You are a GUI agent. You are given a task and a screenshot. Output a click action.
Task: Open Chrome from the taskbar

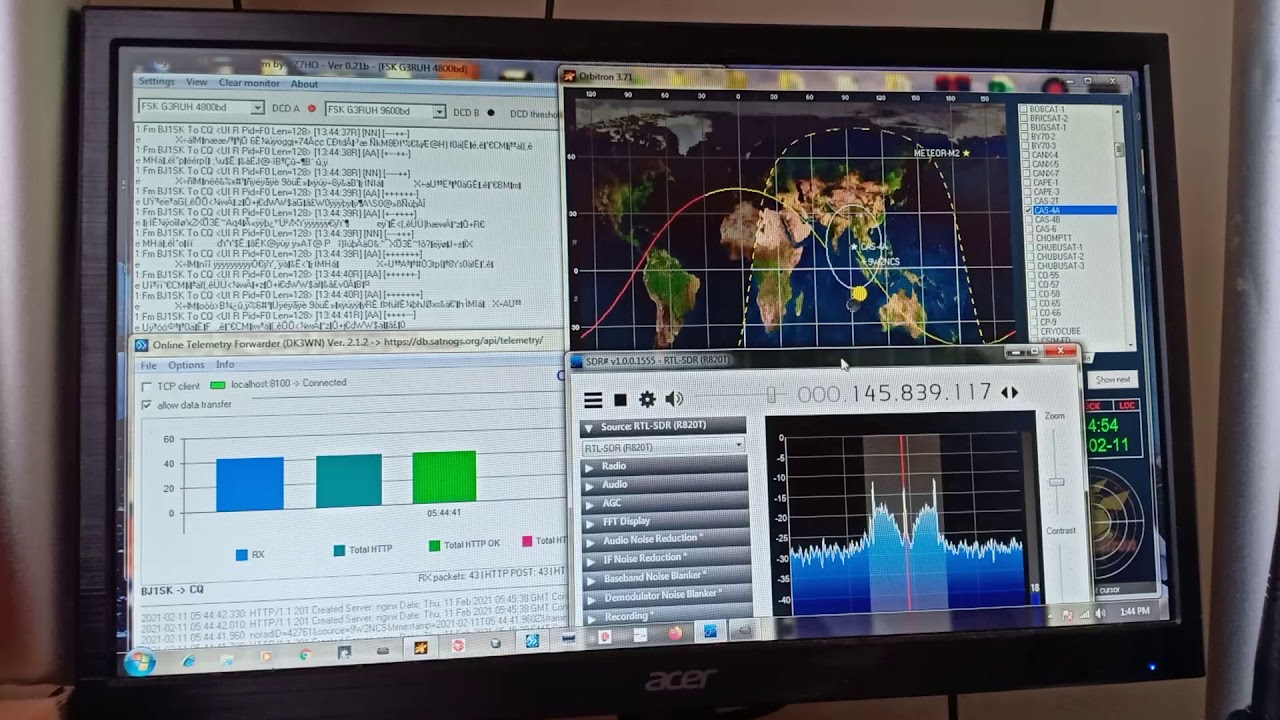click(305, 656)
